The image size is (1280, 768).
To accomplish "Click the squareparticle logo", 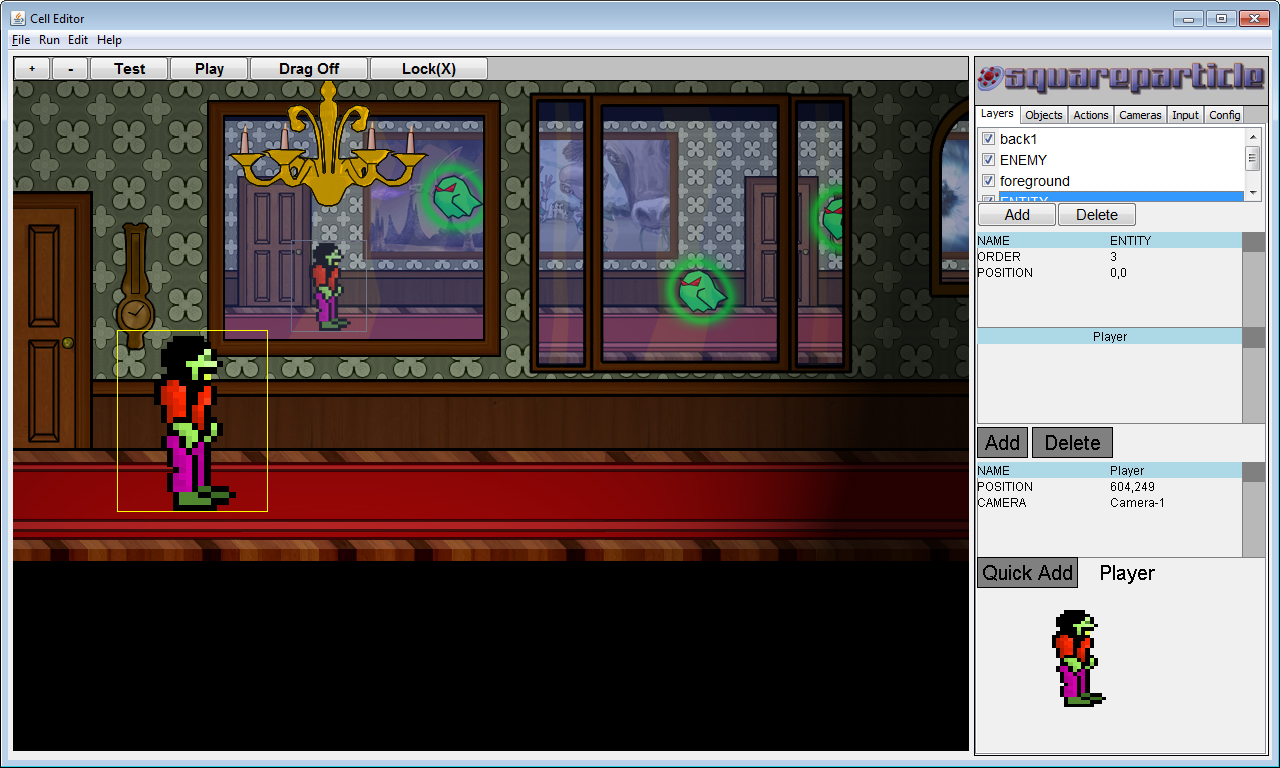I will tap(1118, 76).
